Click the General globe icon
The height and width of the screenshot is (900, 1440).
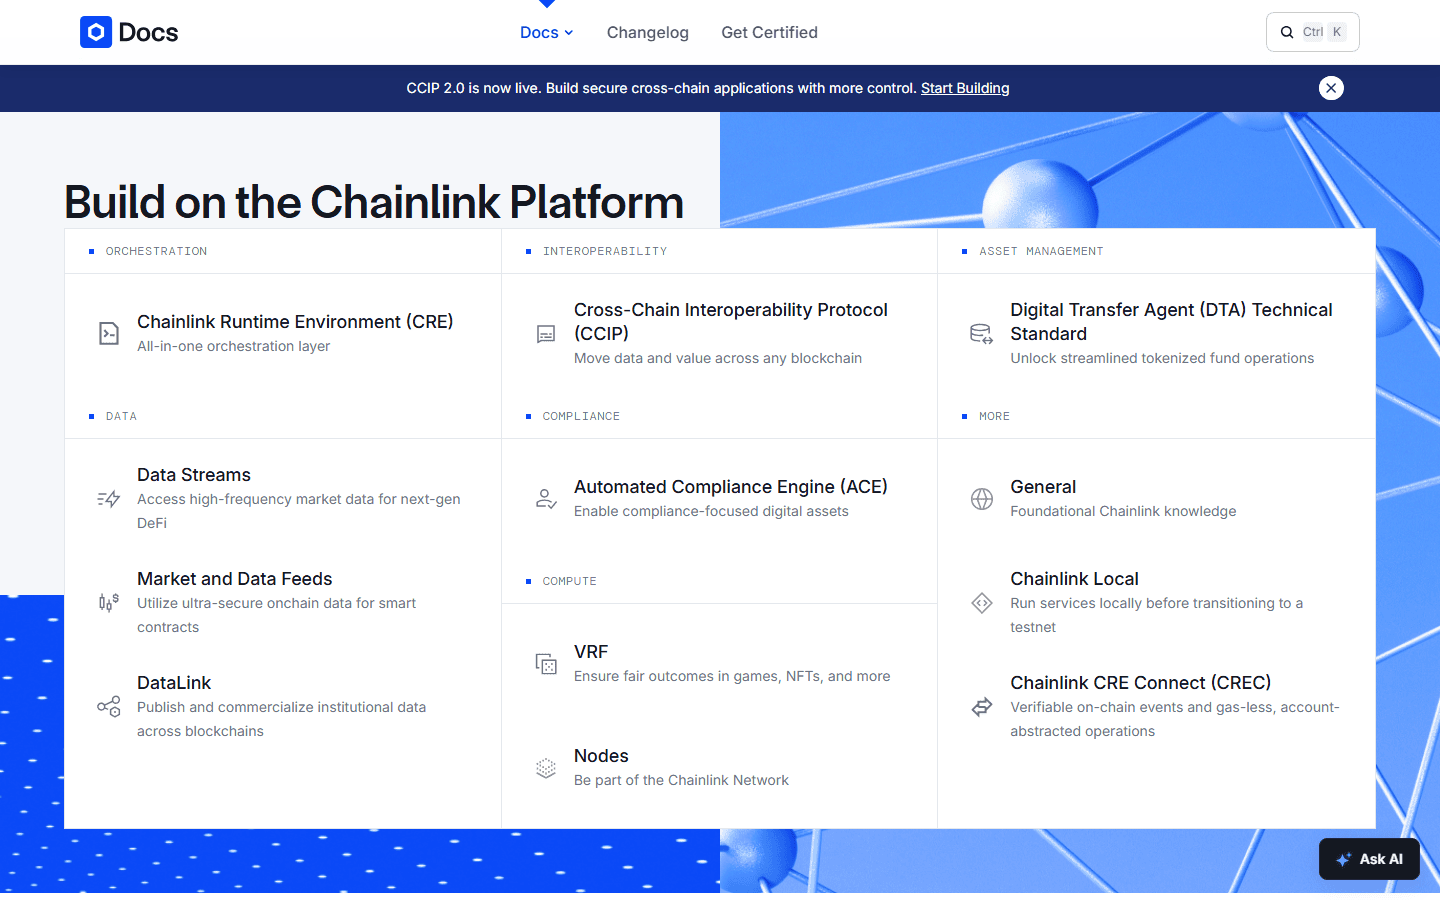pyautogui.click(x=982, y=499)
